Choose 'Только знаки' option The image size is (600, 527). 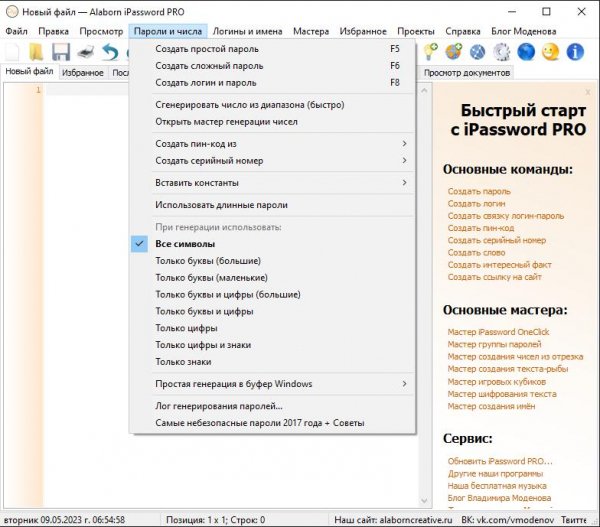pyautogui.click(x=273, y=362)
